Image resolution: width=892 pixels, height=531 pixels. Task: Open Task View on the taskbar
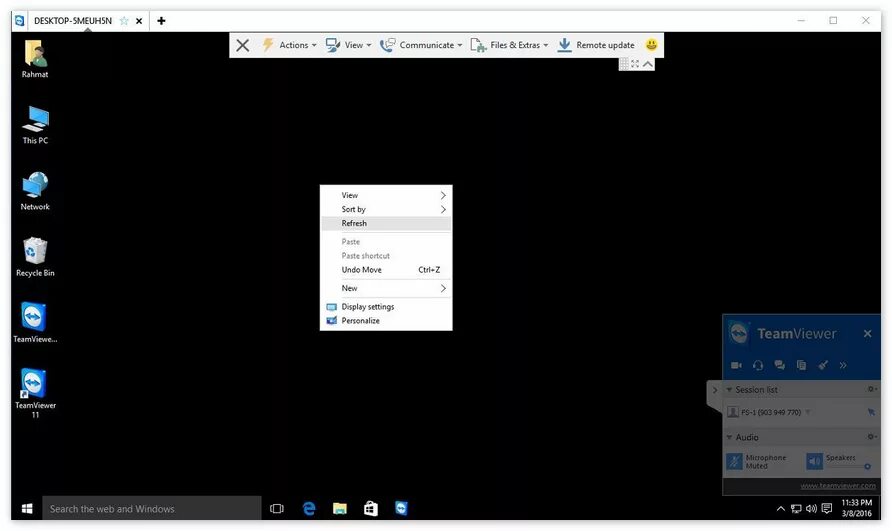pyautogui.click(x=276, y=508)
